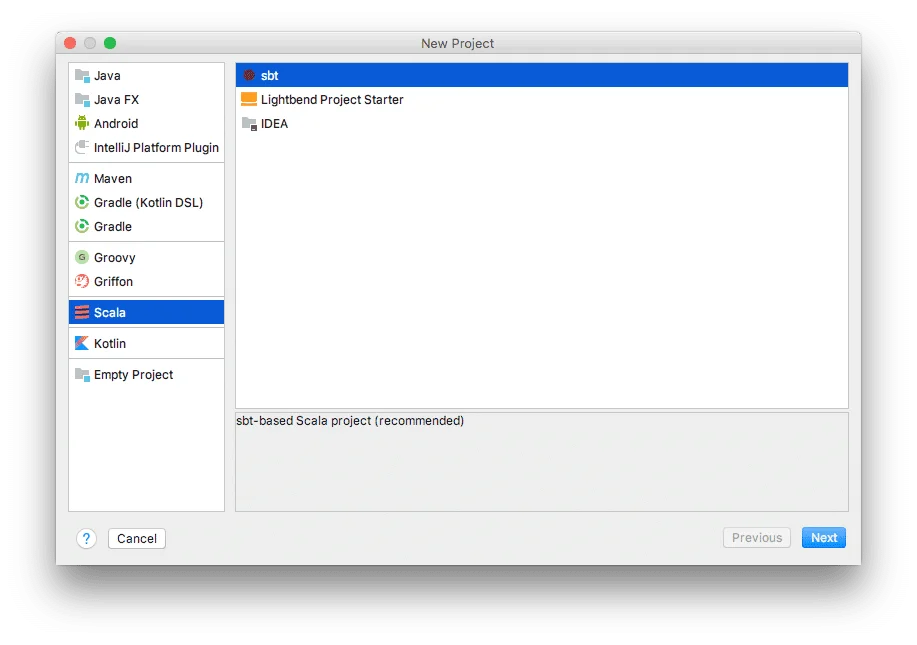
Task: Click the sbt-based Scala project description
Action: click(350, 420)
